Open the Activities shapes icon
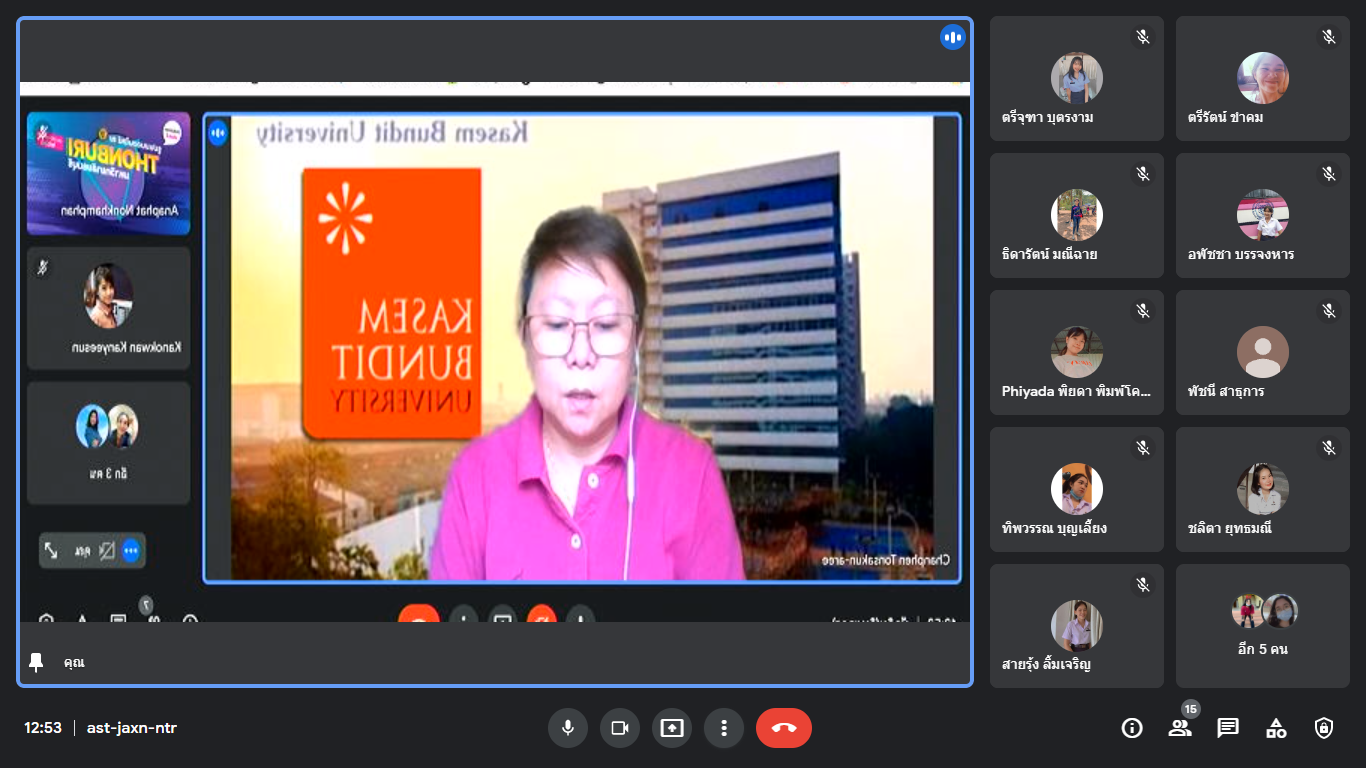Screen dimensions: 1366x768 tap(1276, 728)
